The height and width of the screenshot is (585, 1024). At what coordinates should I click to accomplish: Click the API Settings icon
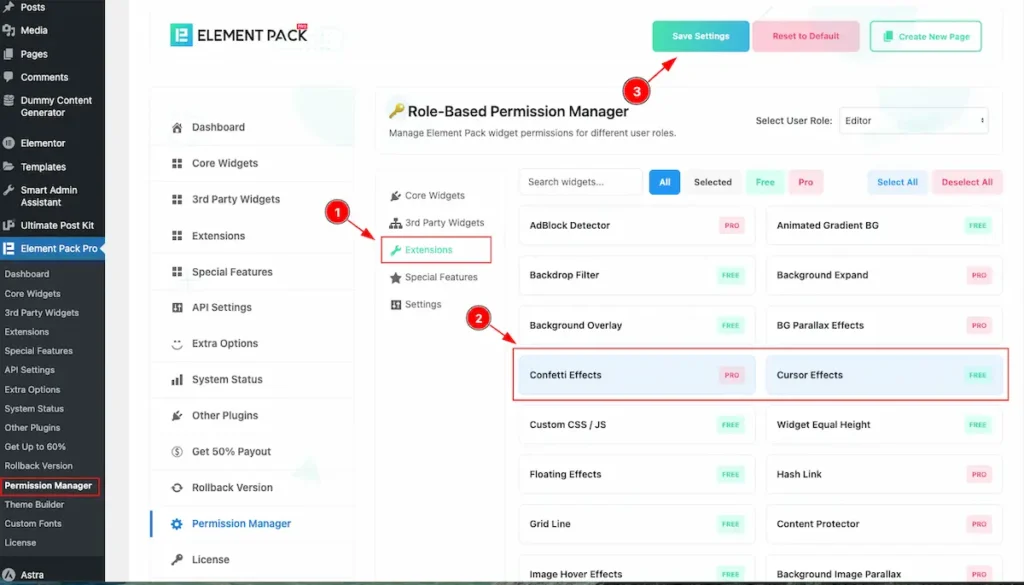click(x=177, y=308)
